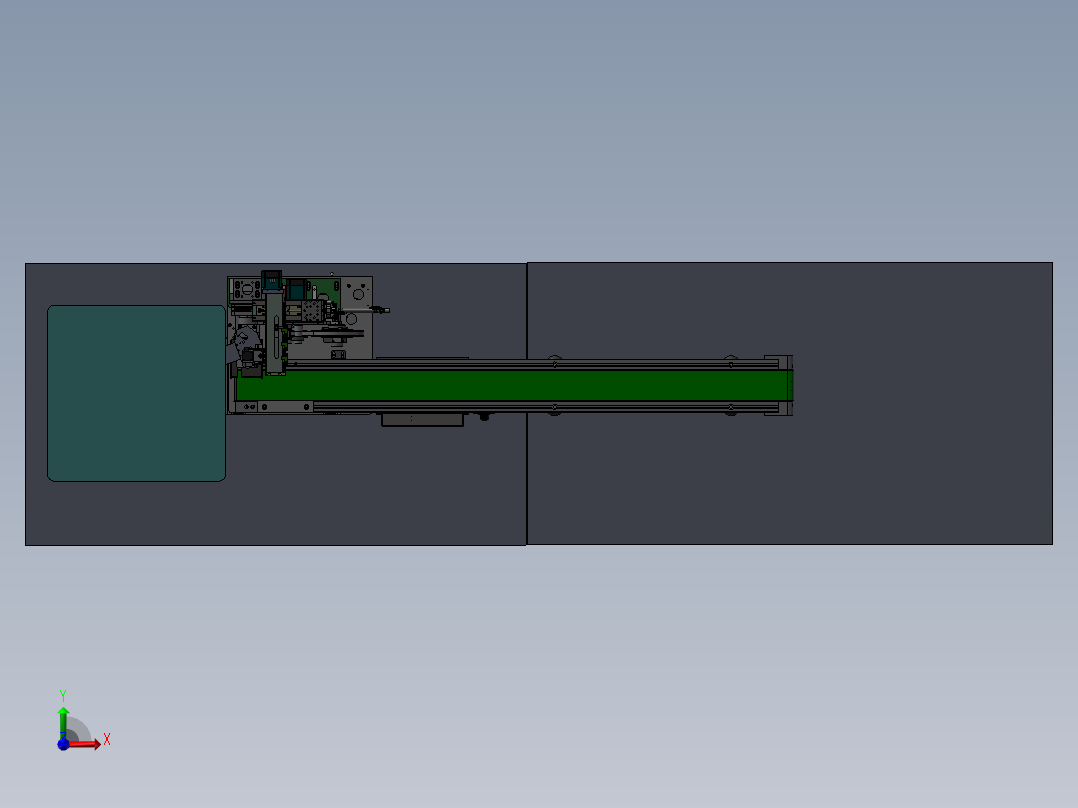Select the perforated square block in the mechanism
Image resolution: width=1078 pixels, height=808 pixels.
311,310
